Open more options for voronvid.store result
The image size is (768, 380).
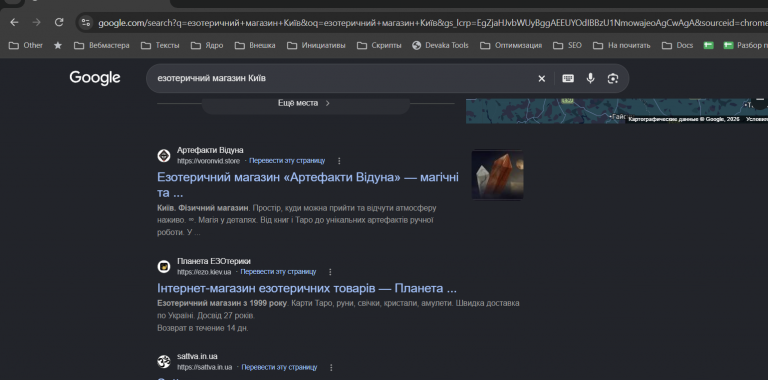pyautogui.click(x=339, y=161)
